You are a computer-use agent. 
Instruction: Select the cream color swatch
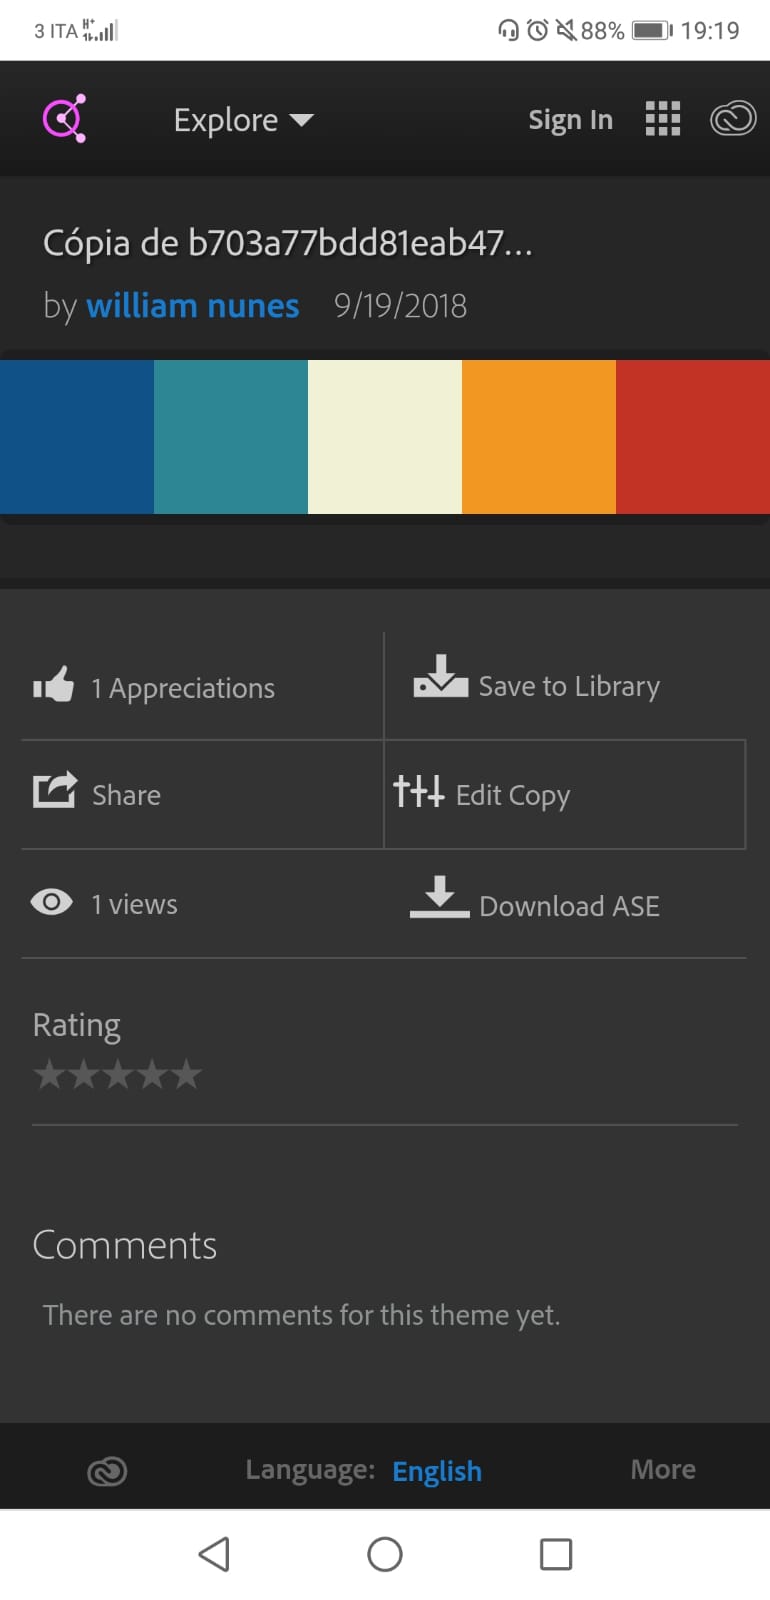[385, 437]
